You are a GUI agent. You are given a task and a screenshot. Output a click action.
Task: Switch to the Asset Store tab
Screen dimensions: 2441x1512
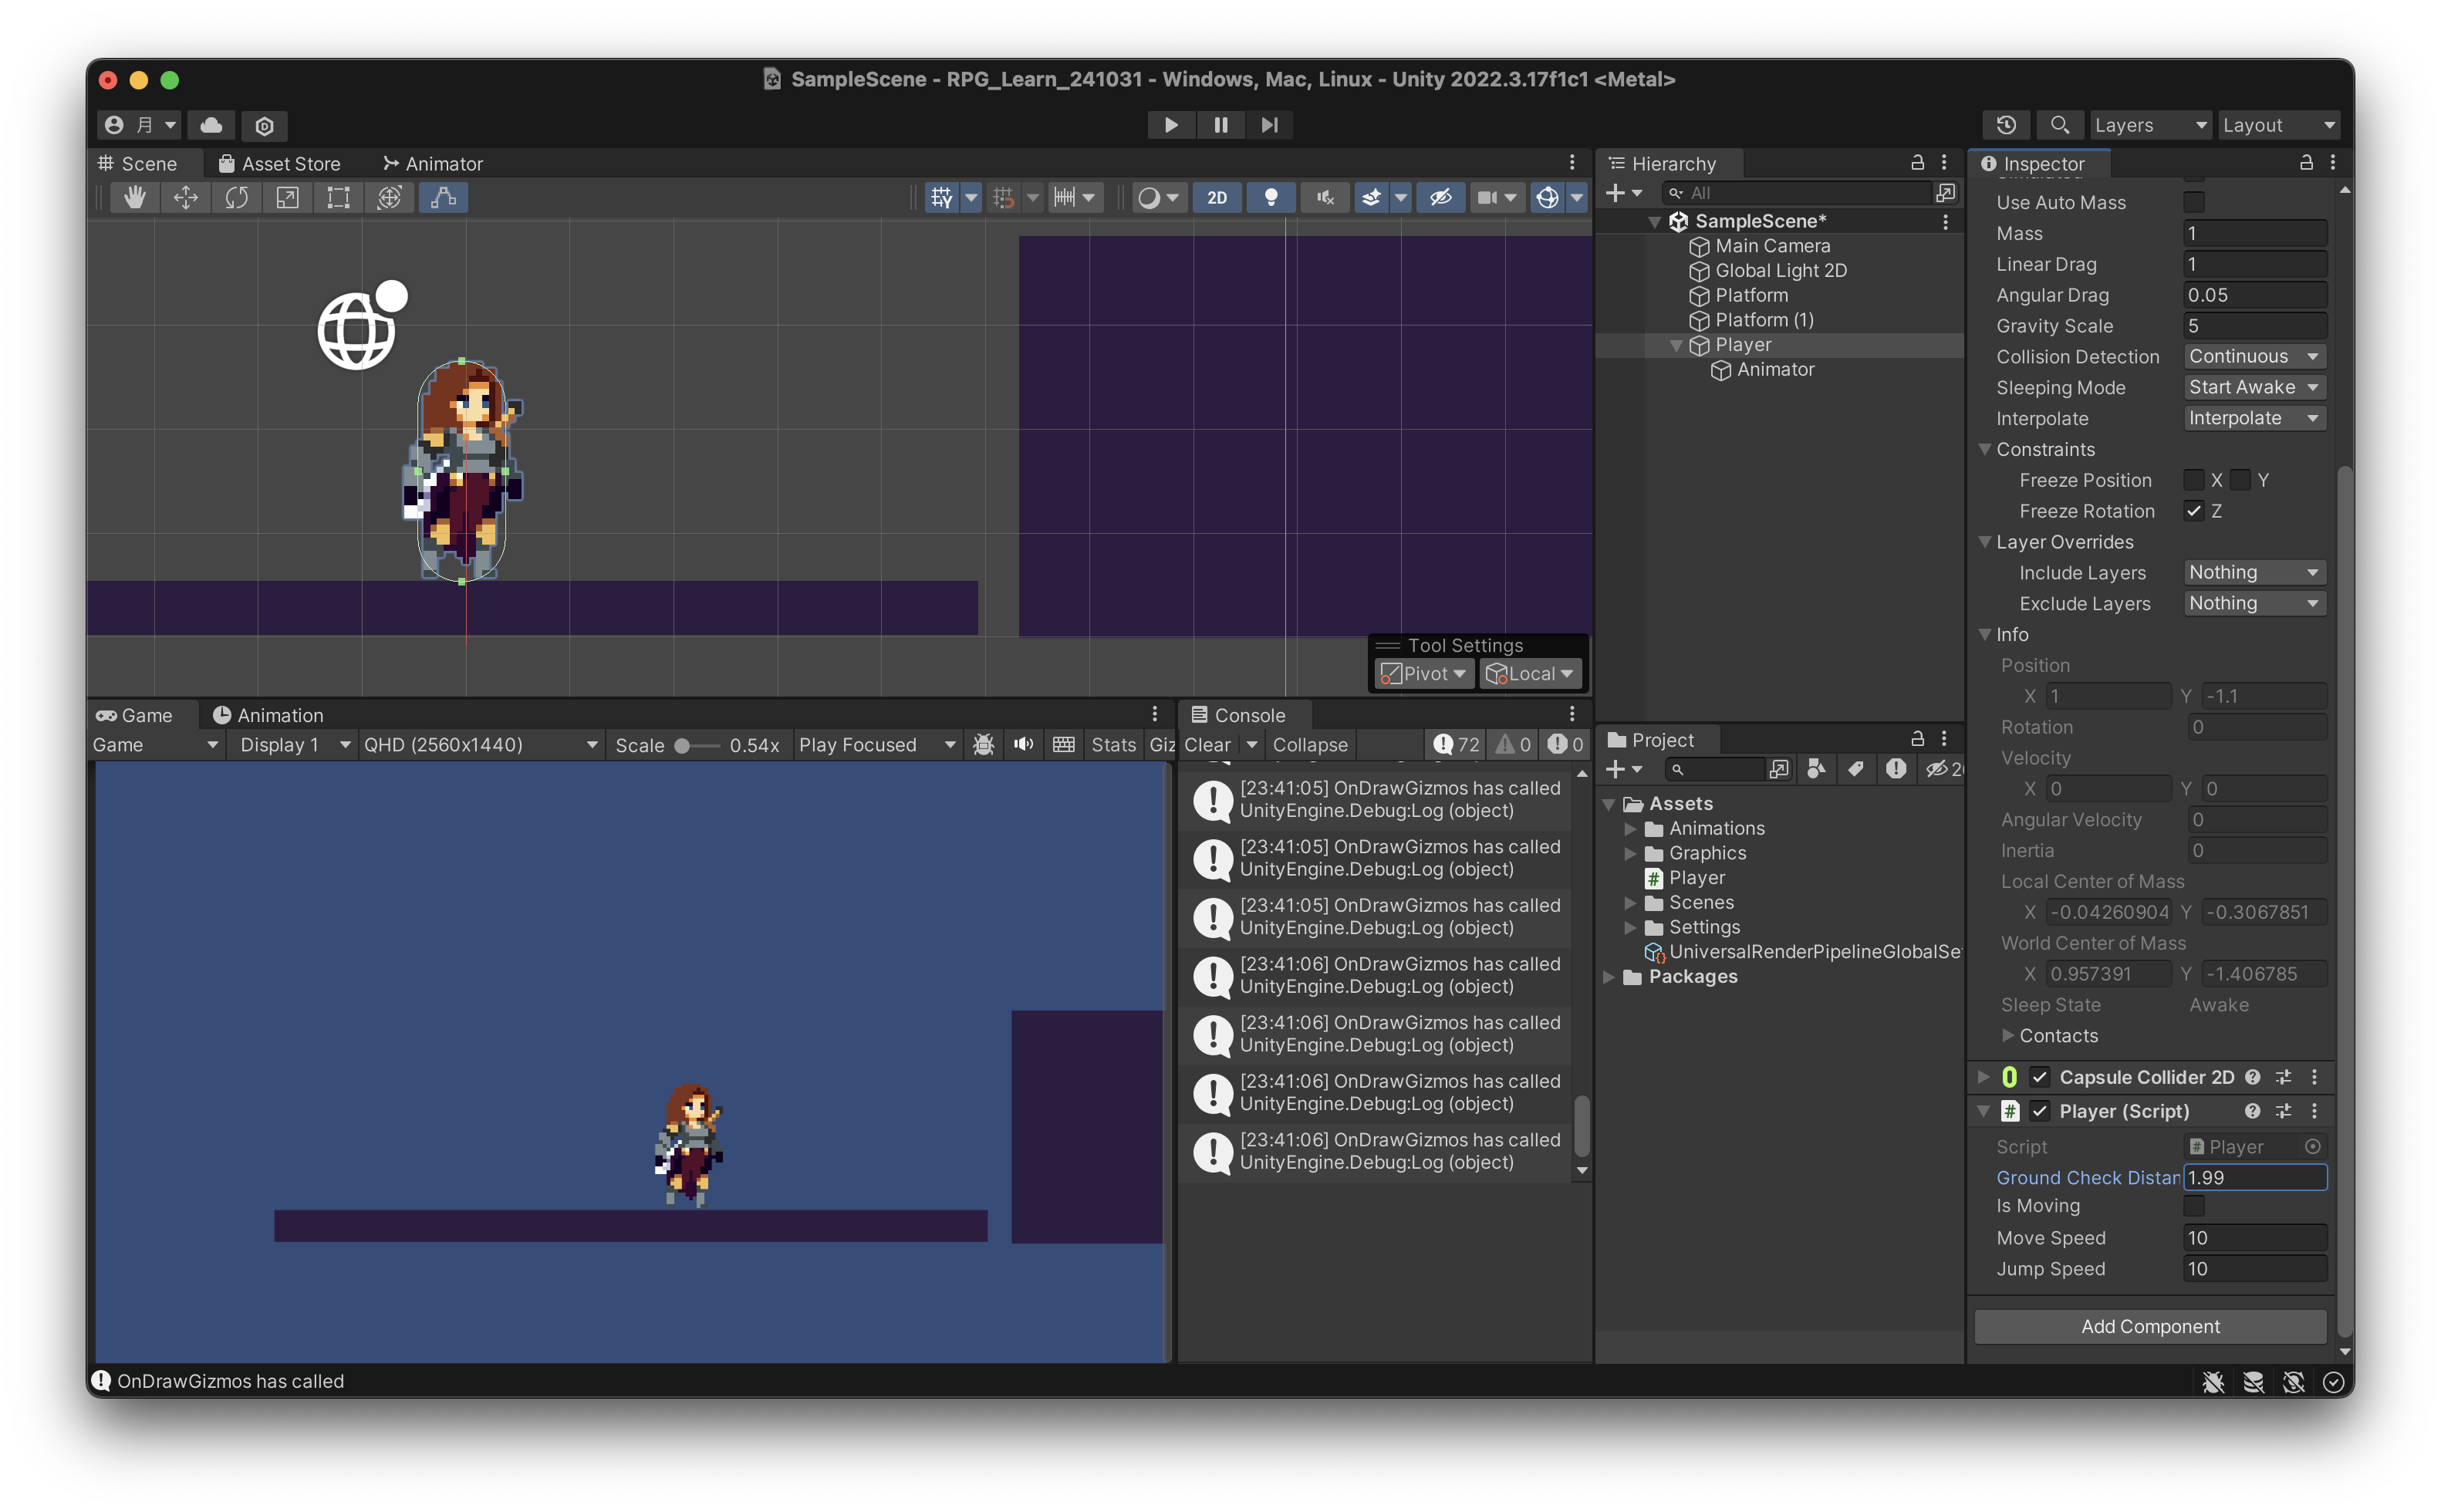[279, 163]
